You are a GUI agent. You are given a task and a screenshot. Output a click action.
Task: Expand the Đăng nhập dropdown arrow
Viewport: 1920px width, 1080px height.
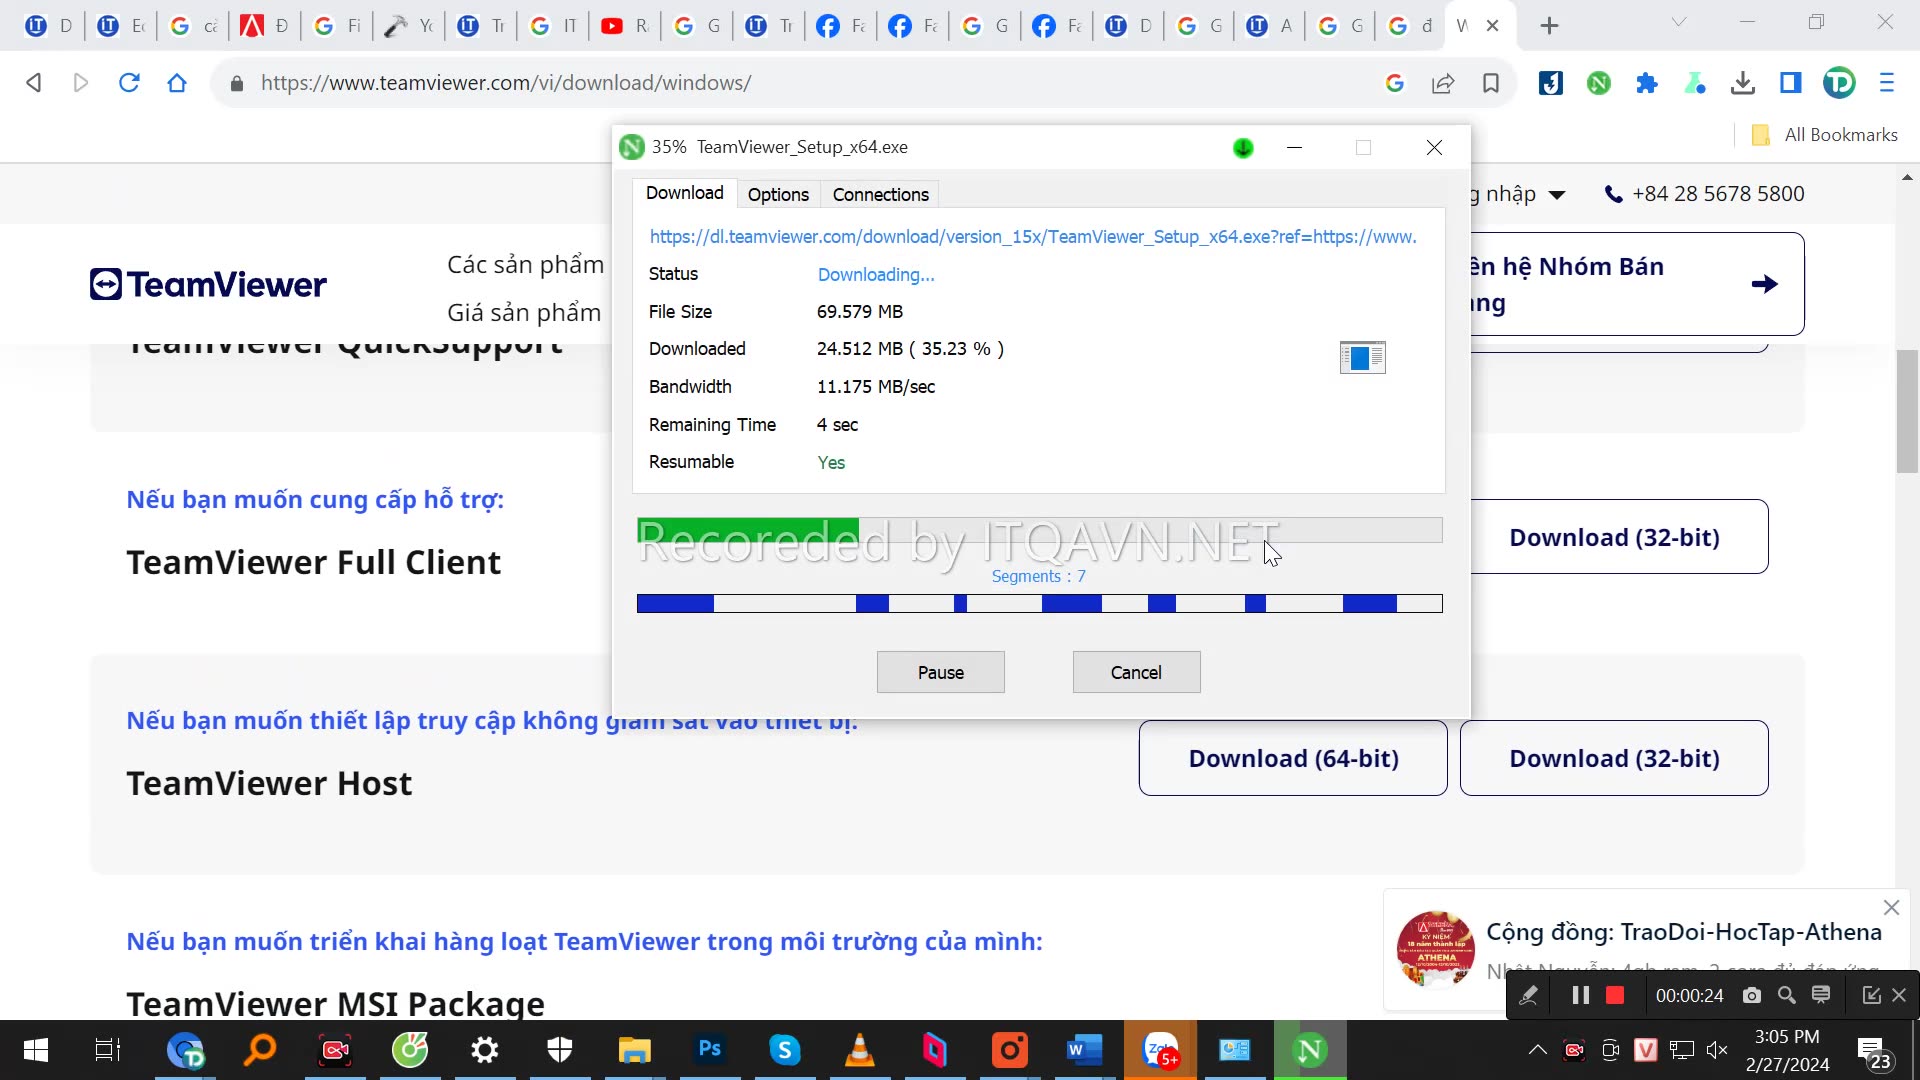tap(1557, 194)
